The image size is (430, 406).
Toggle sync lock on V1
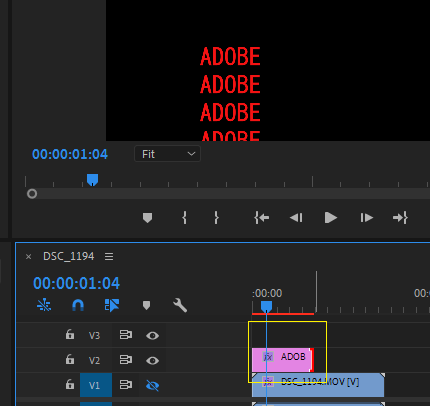[x=126, y=385]
